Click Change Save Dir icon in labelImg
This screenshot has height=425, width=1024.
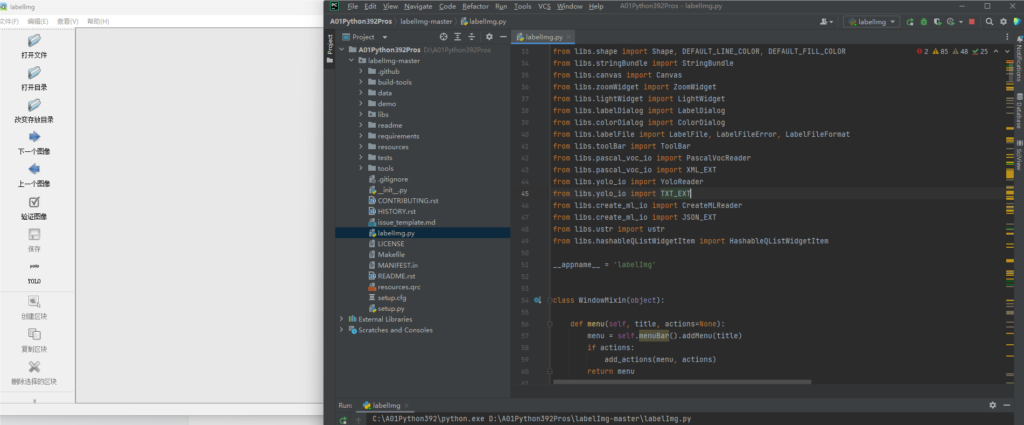click(x=34, y=104)
